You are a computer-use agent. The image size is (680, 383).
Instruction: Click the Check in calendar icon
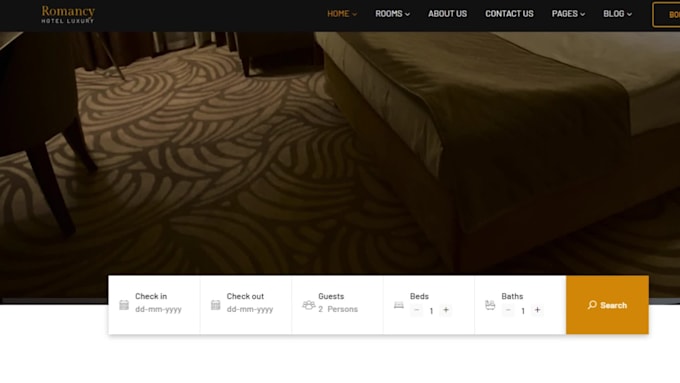[x=124, y=305]
